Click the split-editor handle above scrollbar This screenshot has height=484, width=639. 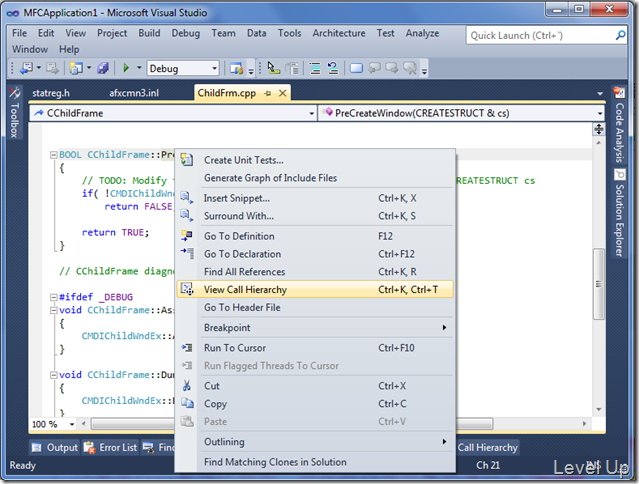coord(598,130)
